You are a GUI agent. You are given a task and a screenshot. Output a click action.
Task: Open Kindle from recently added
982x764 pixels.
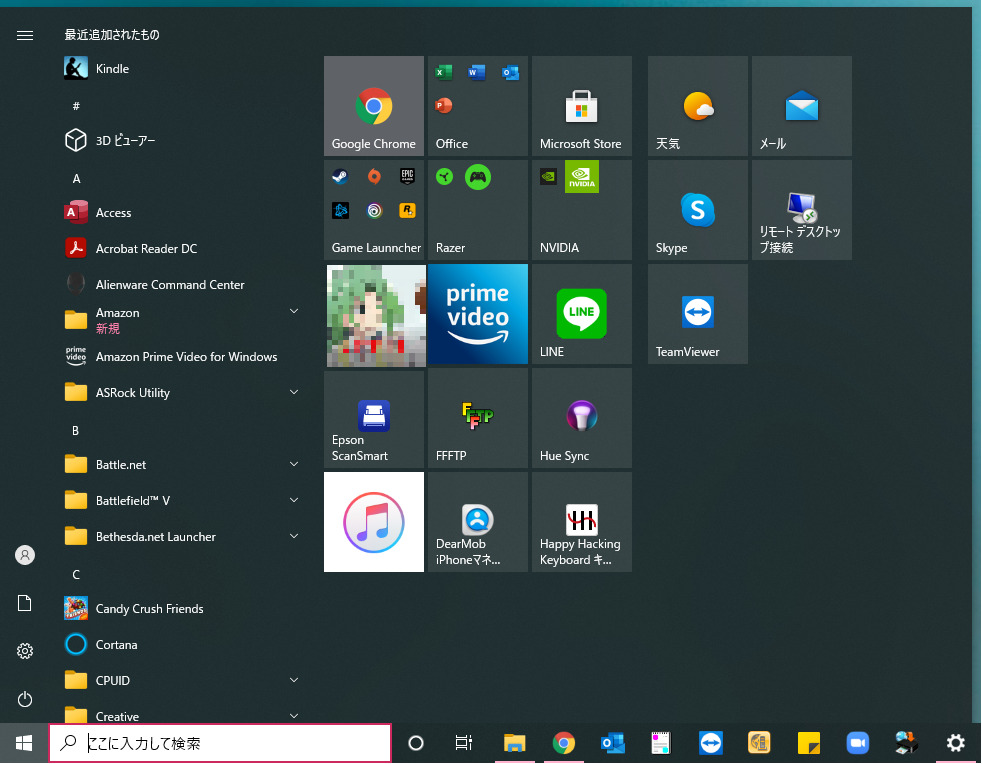182,69
